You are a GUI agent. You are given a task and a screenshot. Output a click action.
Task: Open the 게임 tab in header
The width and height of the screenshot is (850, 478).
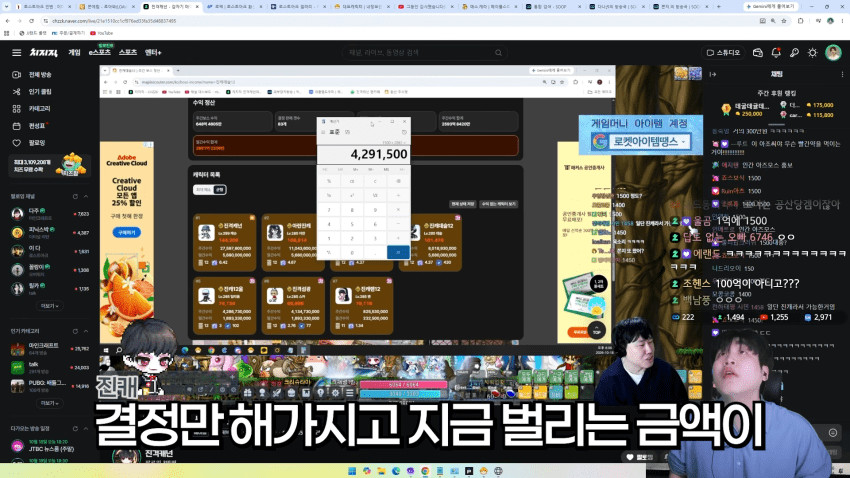(74, 53)
